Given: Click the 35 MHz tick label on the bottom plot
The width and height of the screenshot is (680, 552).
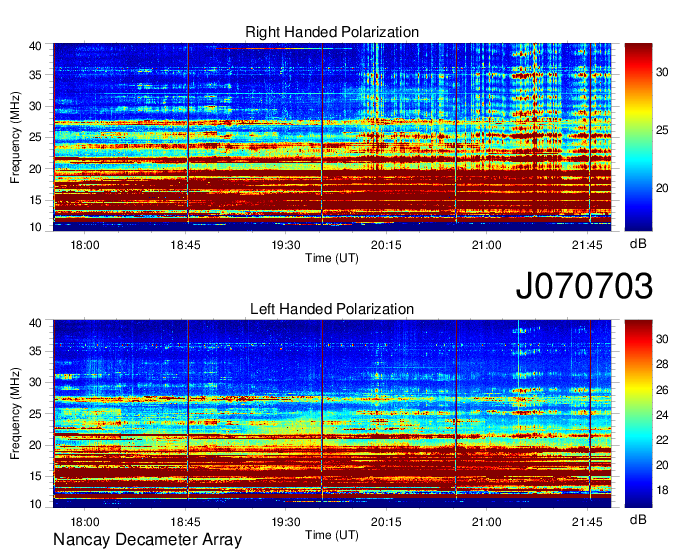Looking at the screenshot, I should coord(35,351).
